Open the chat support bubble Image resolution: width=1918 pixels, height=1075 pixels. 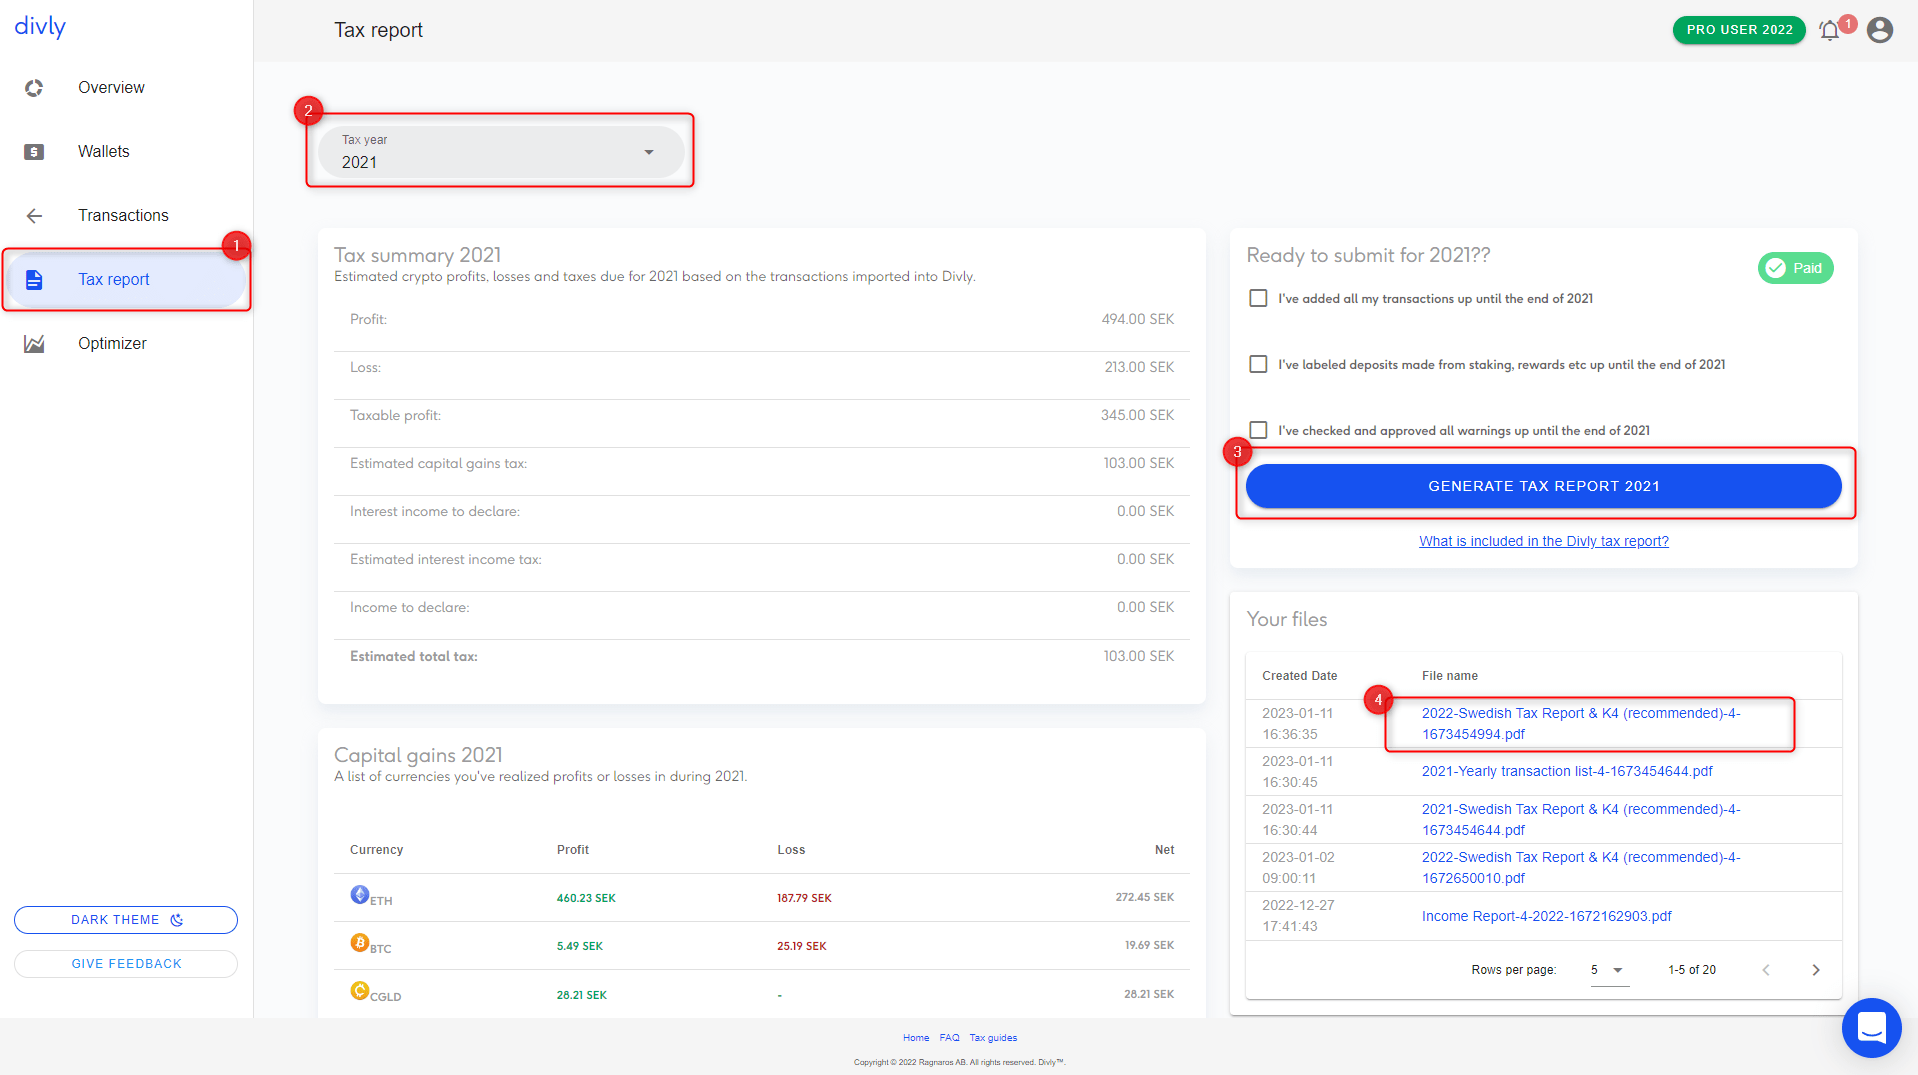tap(1871, 1027)
